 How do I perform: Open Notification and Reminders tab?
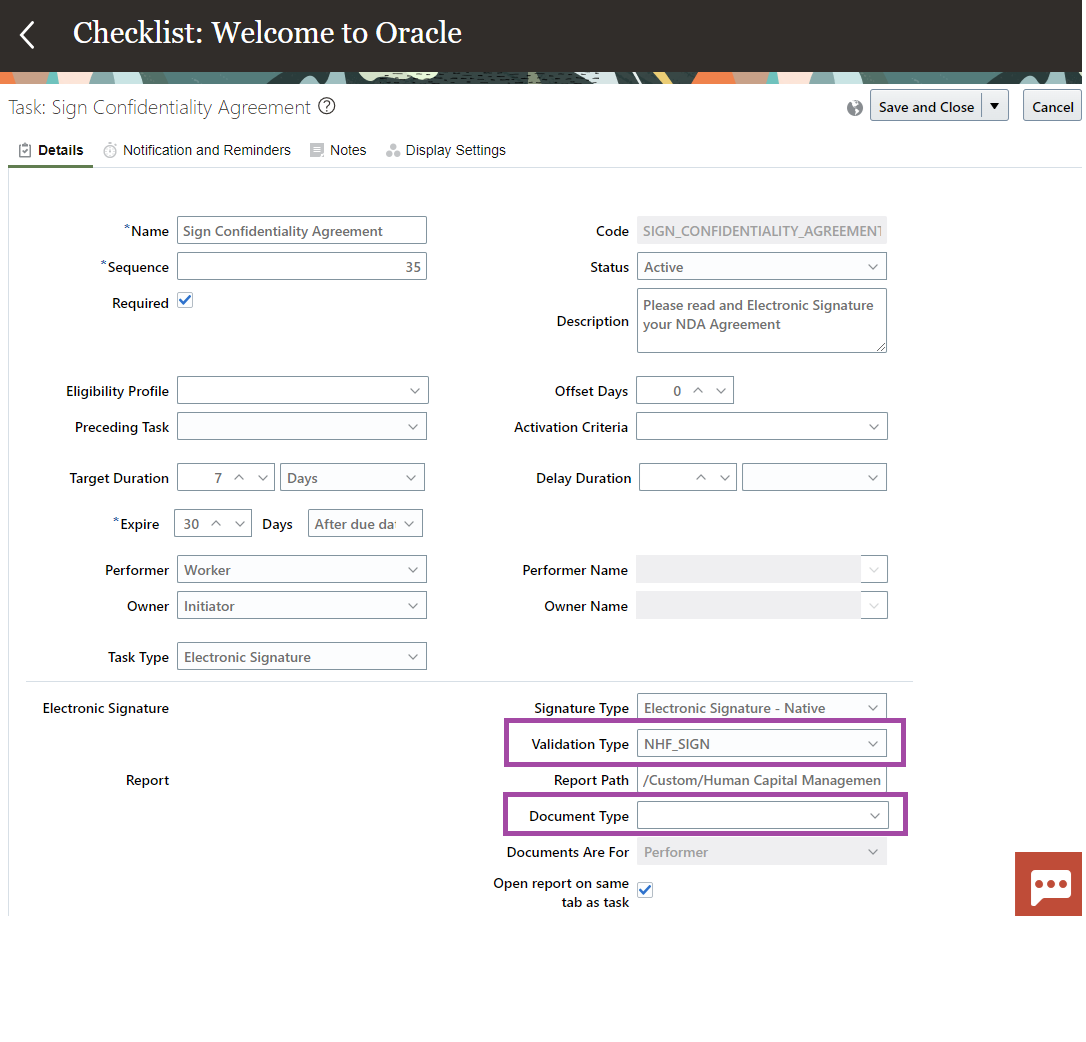click(x=197, y=150)
